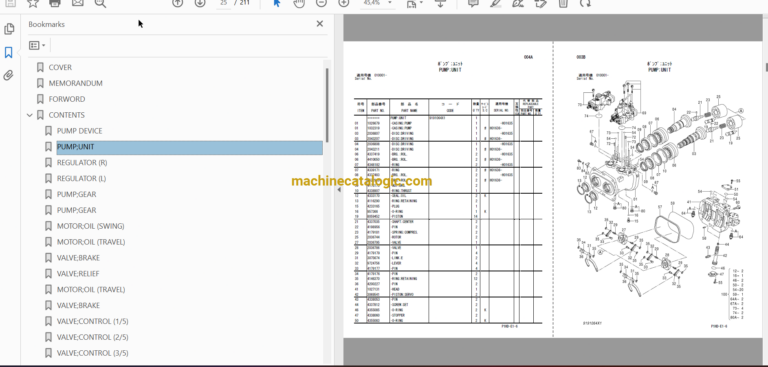The height and width of the screenshot is (367, 768).
Task: Open the FORWORD bookmark
Action: click(67, 99)
